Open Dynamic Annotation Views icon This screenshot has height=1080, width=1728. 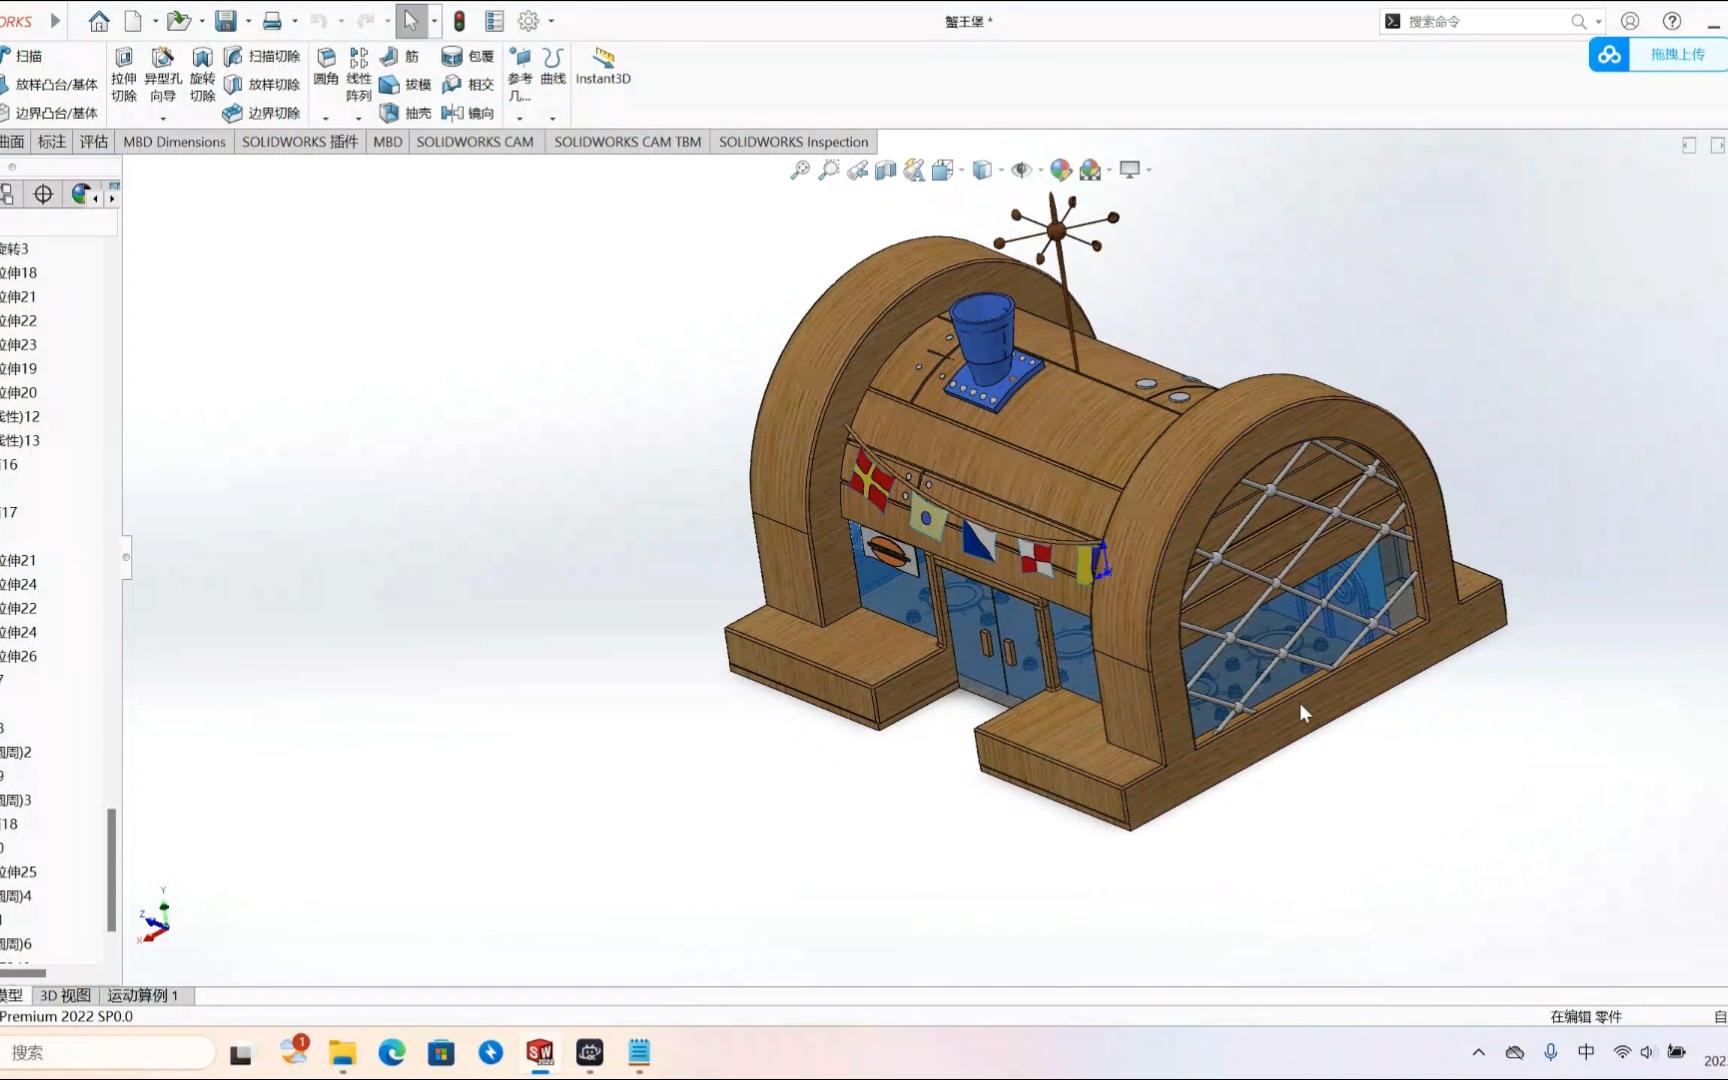point(914,170)
